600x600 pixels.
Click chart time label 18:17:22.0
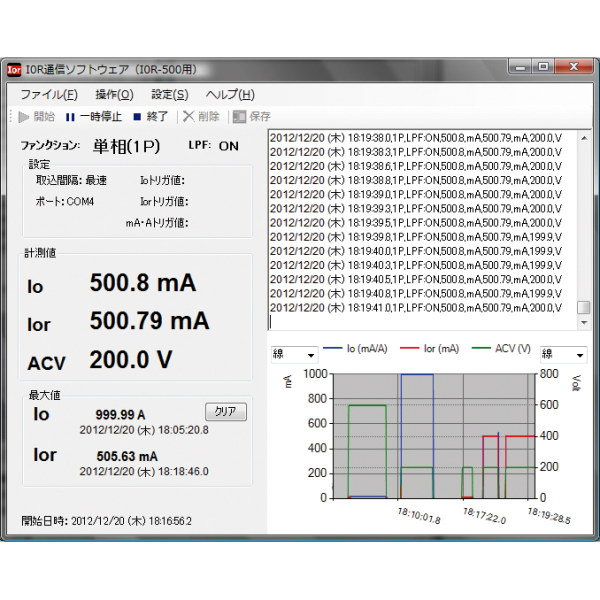[x=484, y=516]
